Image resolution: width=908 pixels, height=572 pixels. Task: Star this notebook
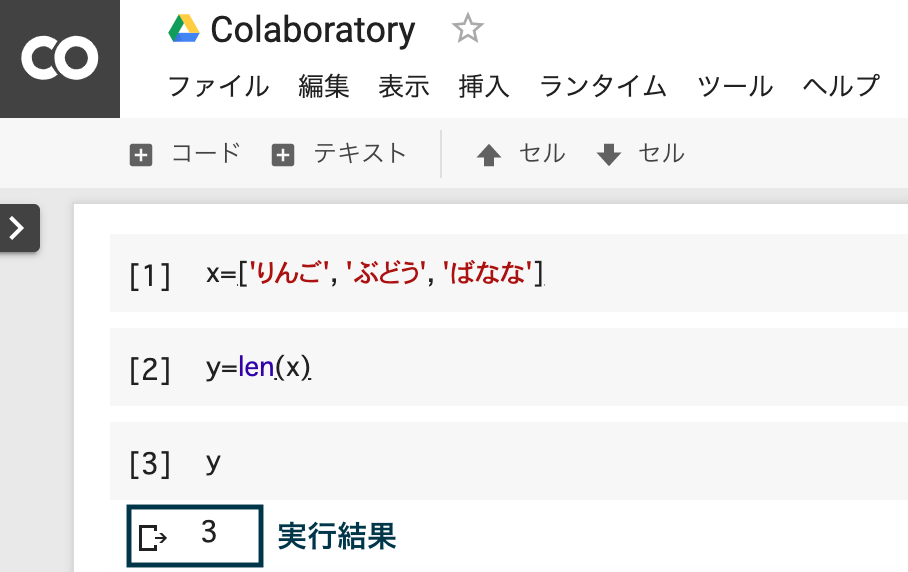click(467, 29)
